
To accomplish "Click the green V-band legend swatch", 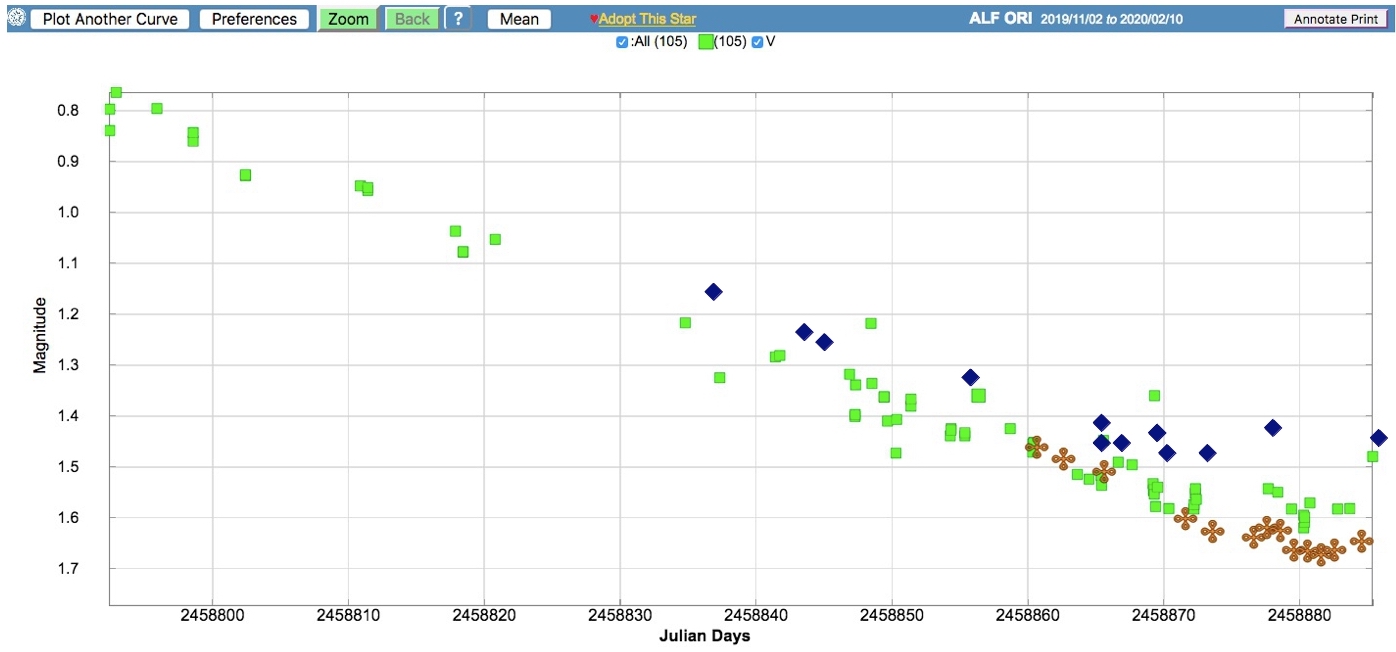I will [x=705, y=42].
